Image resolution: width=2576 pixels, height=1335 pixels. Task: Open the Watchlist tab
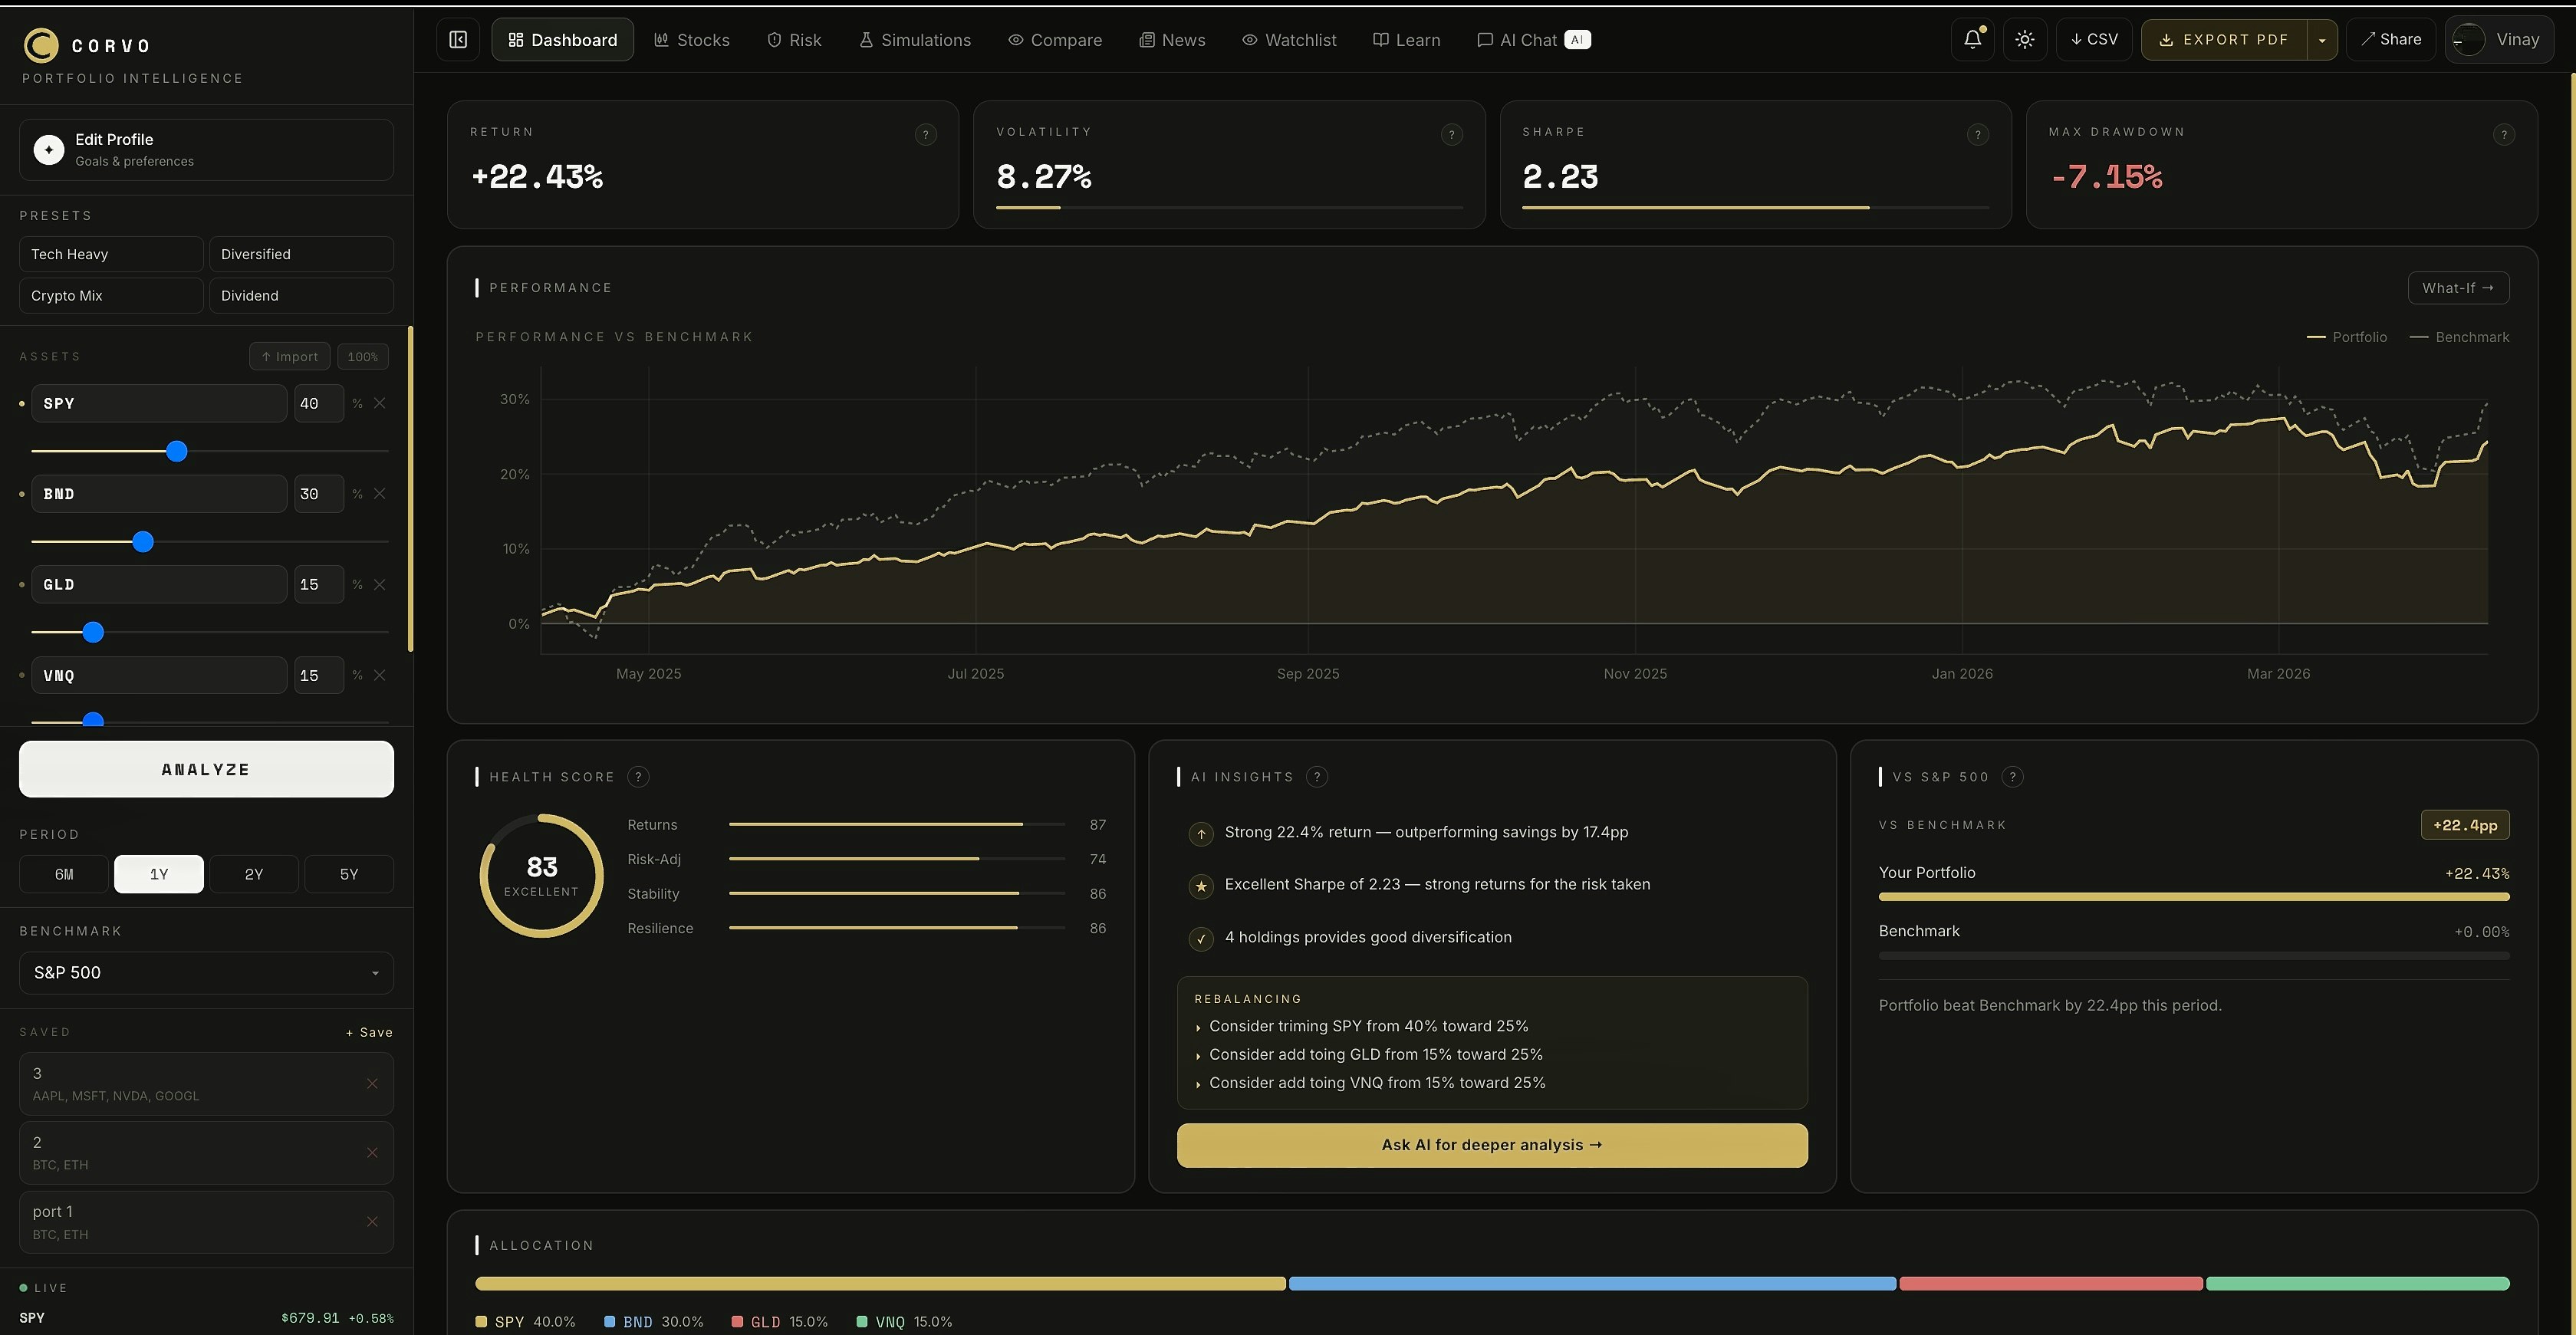pyautogui.click(x=1289, y=40)
